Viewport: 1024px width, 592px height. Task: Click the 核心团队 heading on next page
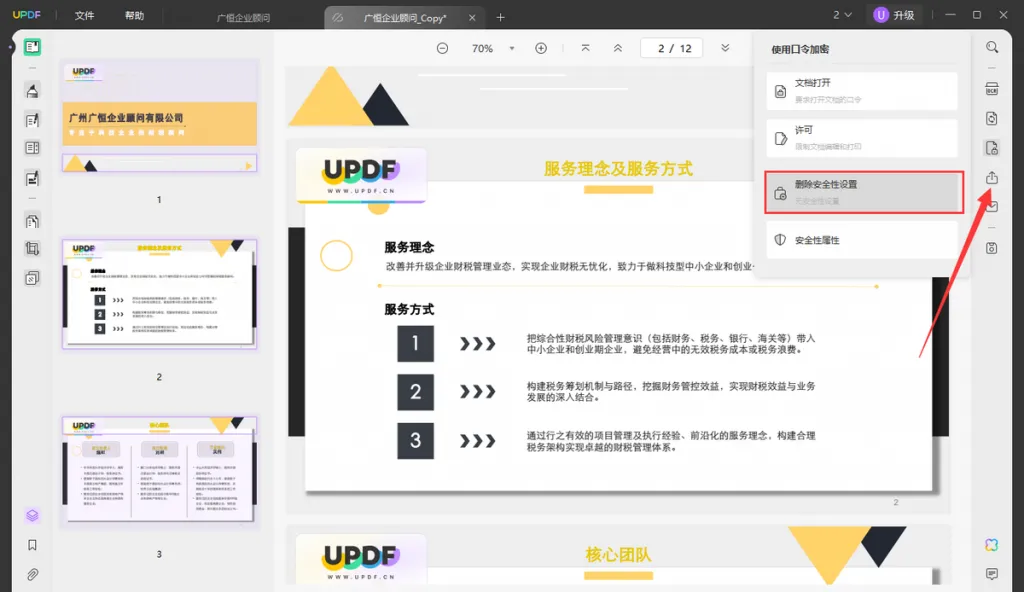618,555
